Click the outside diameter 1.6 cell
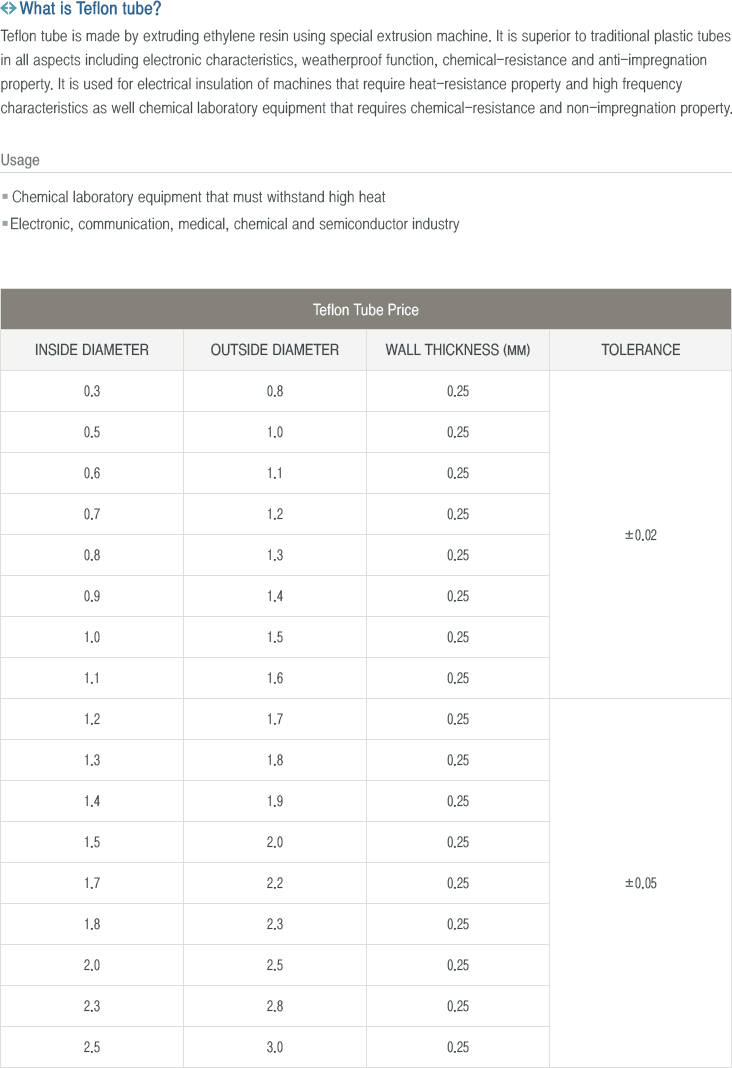 tap(275, 678)
